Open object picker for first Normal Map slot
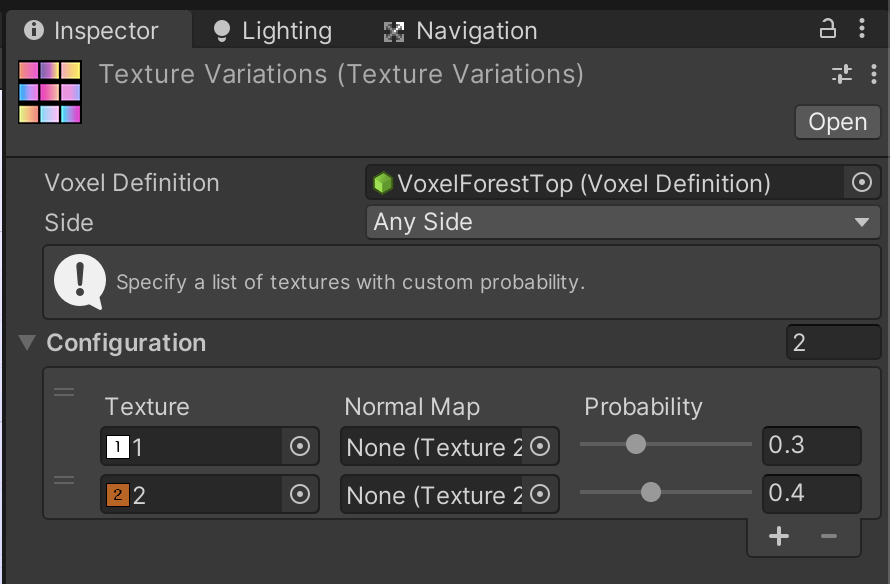This screenshot has height=584, width=890. click(540, 447)
